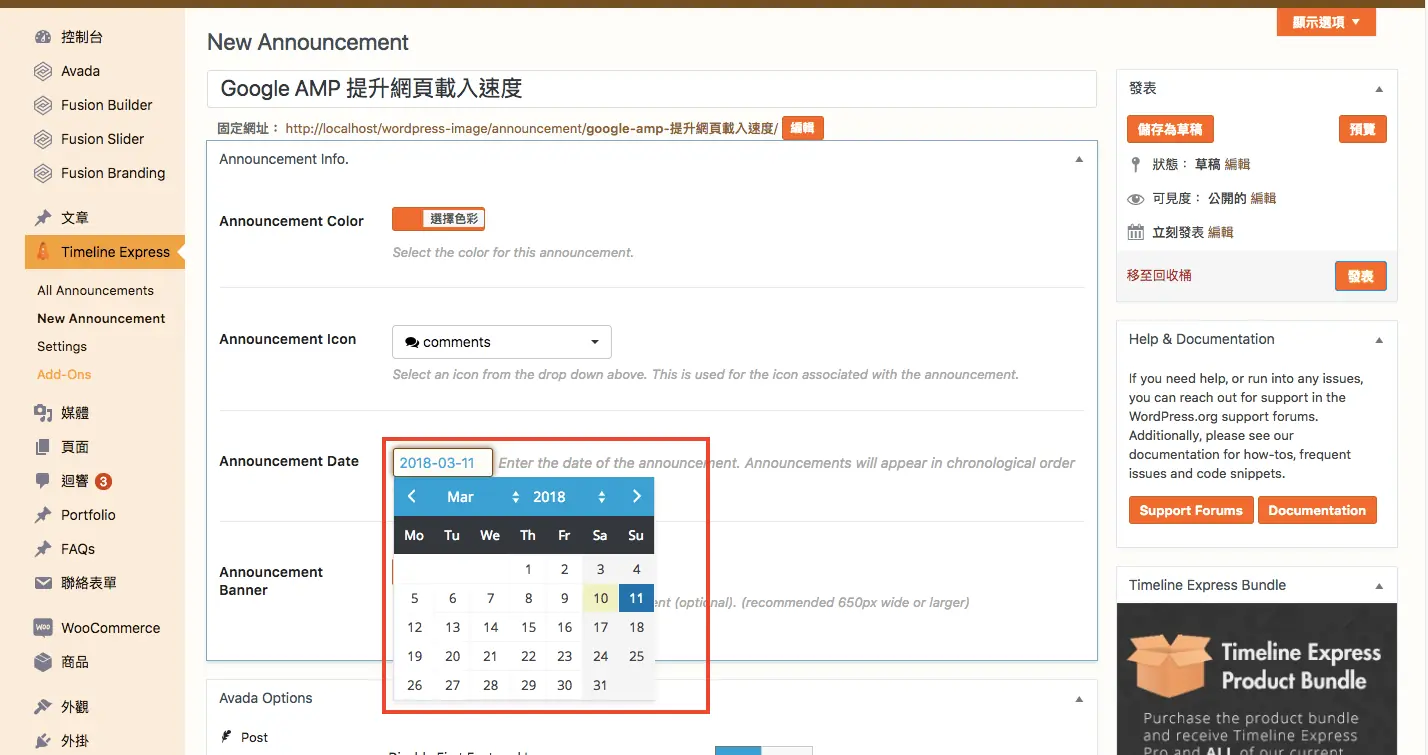Click the Fusion Slider sidebar icon

(43, 139)
